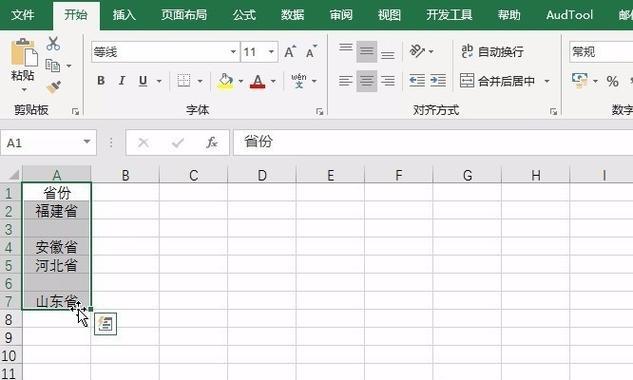Expand fill color dropdown arrow
The image size is (633, 380).
point(241,81)
